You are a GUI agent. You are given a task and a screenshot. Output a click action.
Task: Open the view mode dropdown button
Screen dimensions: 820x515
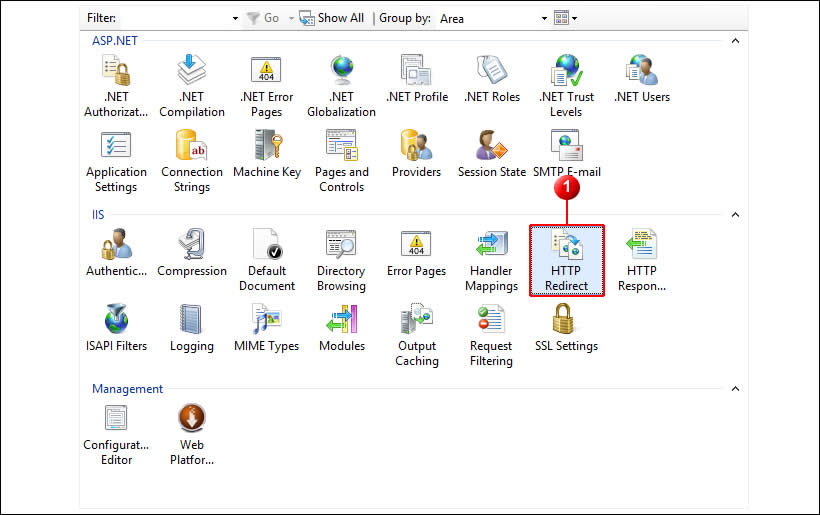(x=566, y=18)
